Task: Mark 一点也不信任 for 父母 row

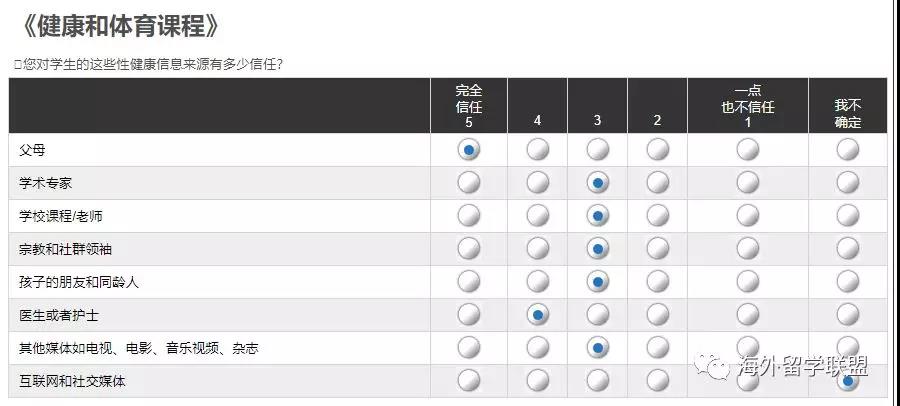Action: click(748, 150)
